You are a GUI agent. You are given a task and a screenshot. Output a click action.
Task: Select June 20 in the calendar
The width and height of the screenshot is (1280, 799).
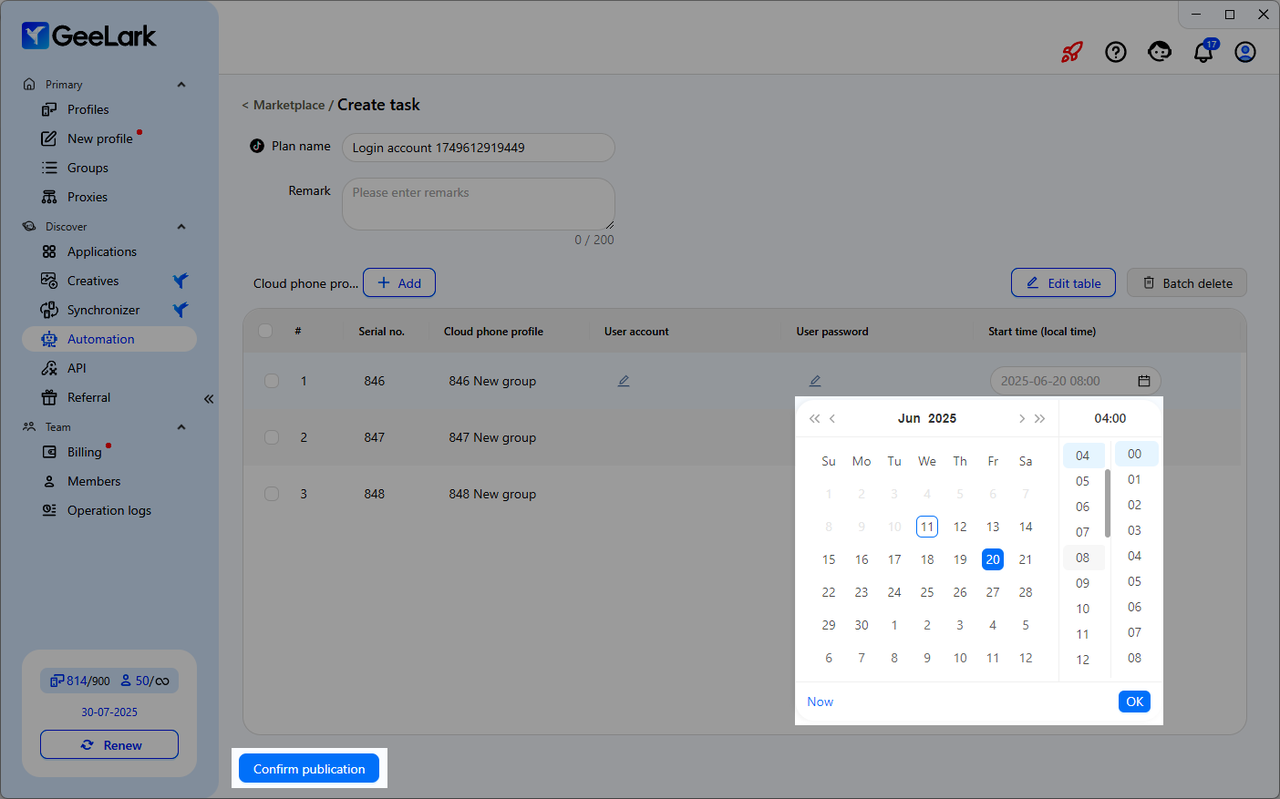point(992,560)
